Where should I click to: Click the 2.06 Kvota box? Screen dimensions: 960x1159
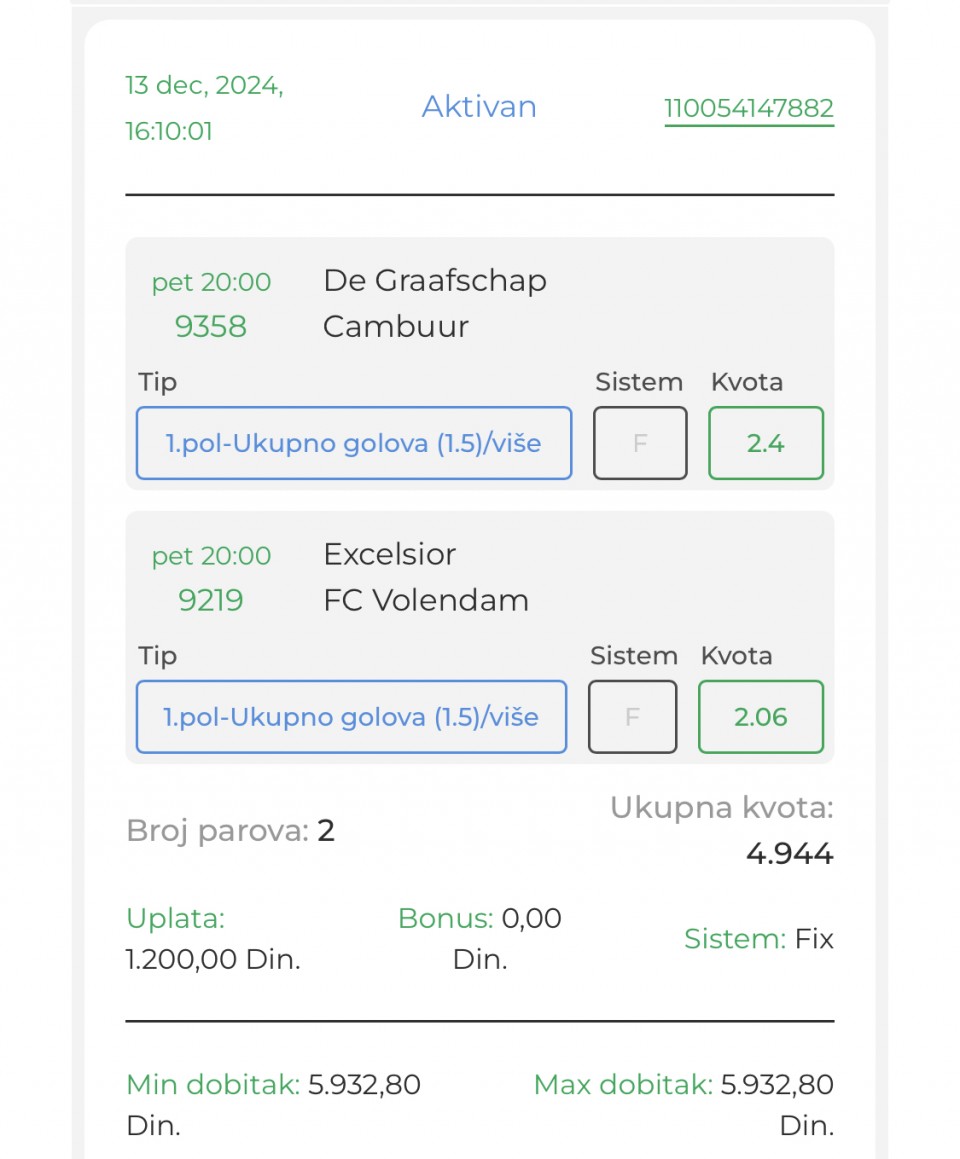760,717
